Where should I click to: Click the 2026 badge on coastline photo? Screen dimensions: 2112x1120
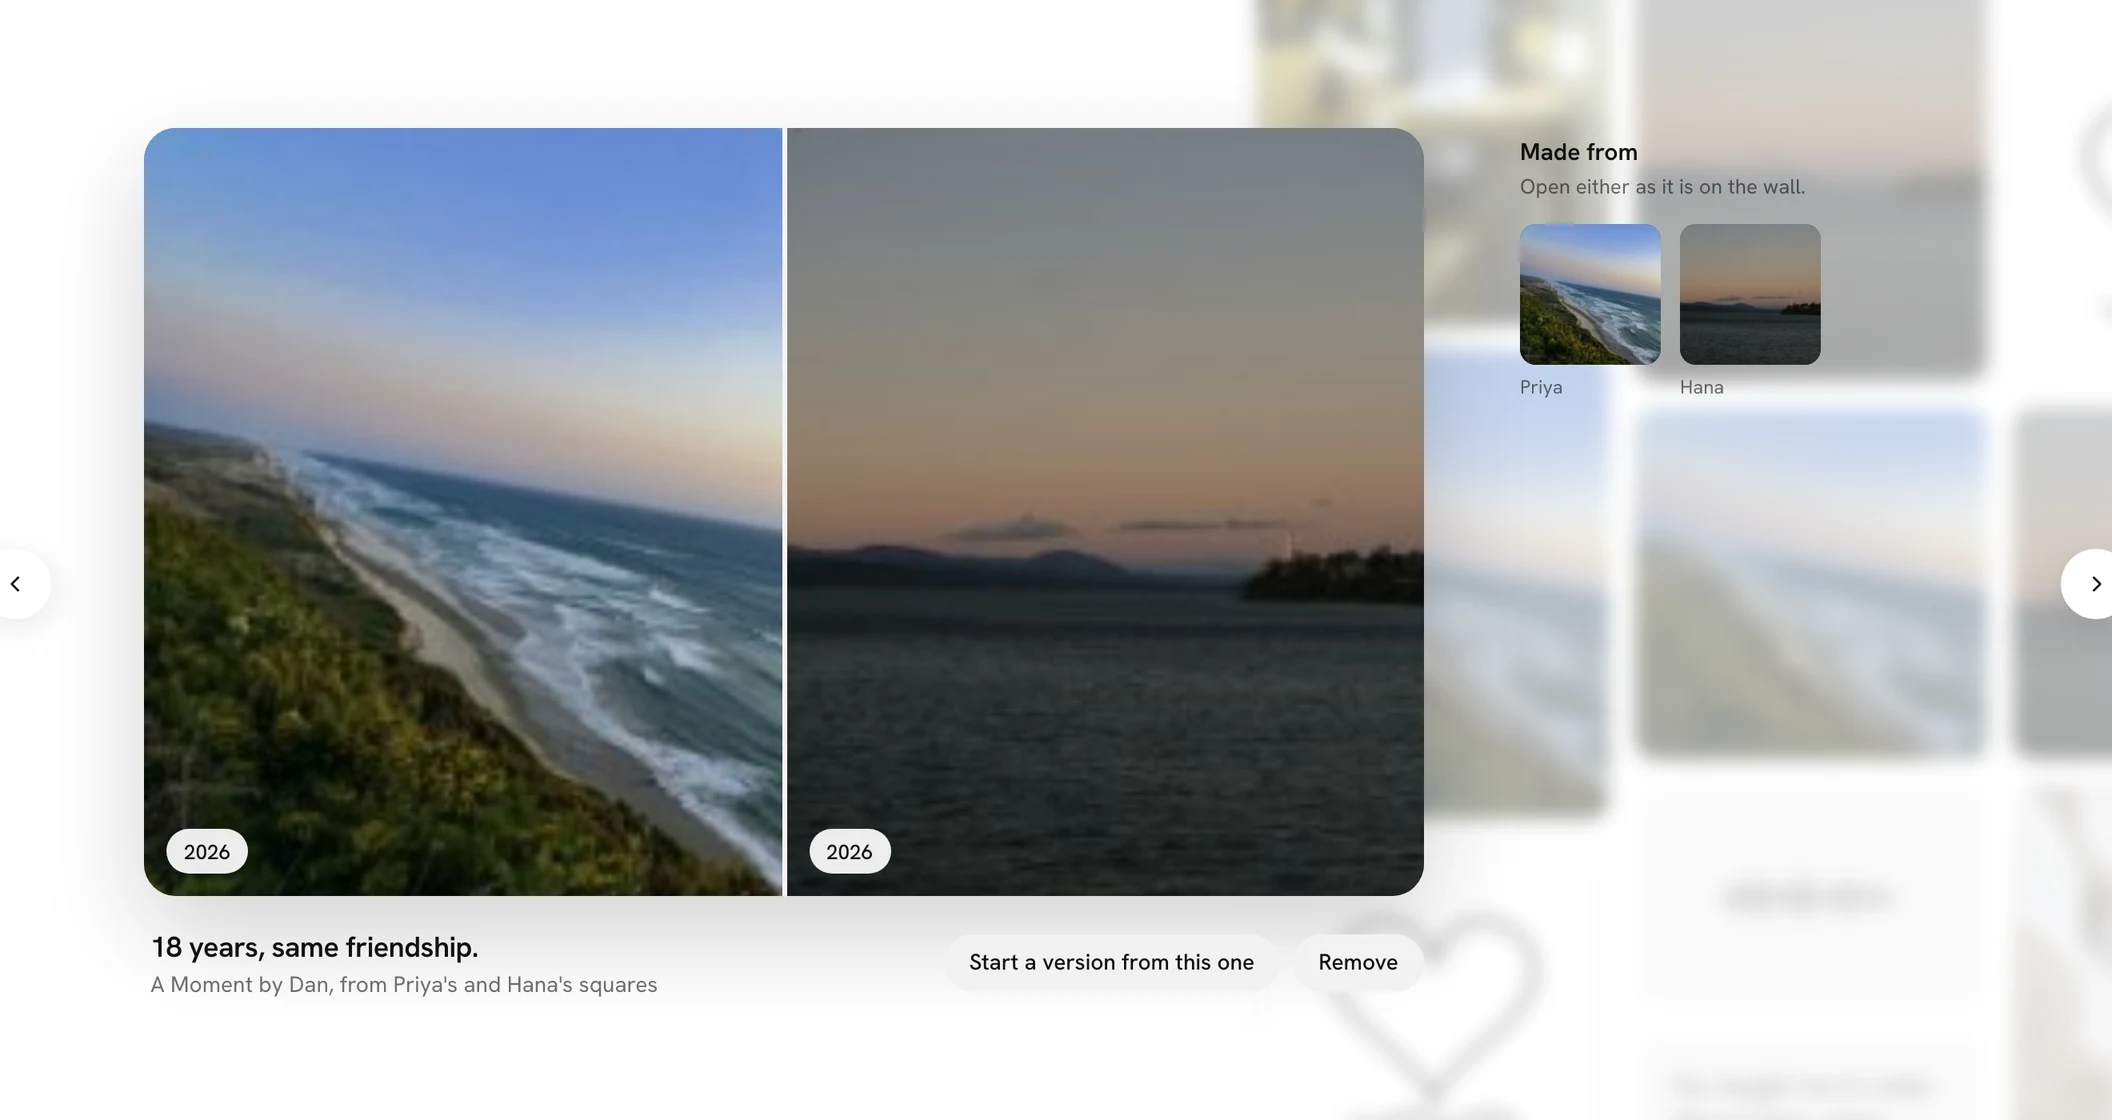(207, 852)
